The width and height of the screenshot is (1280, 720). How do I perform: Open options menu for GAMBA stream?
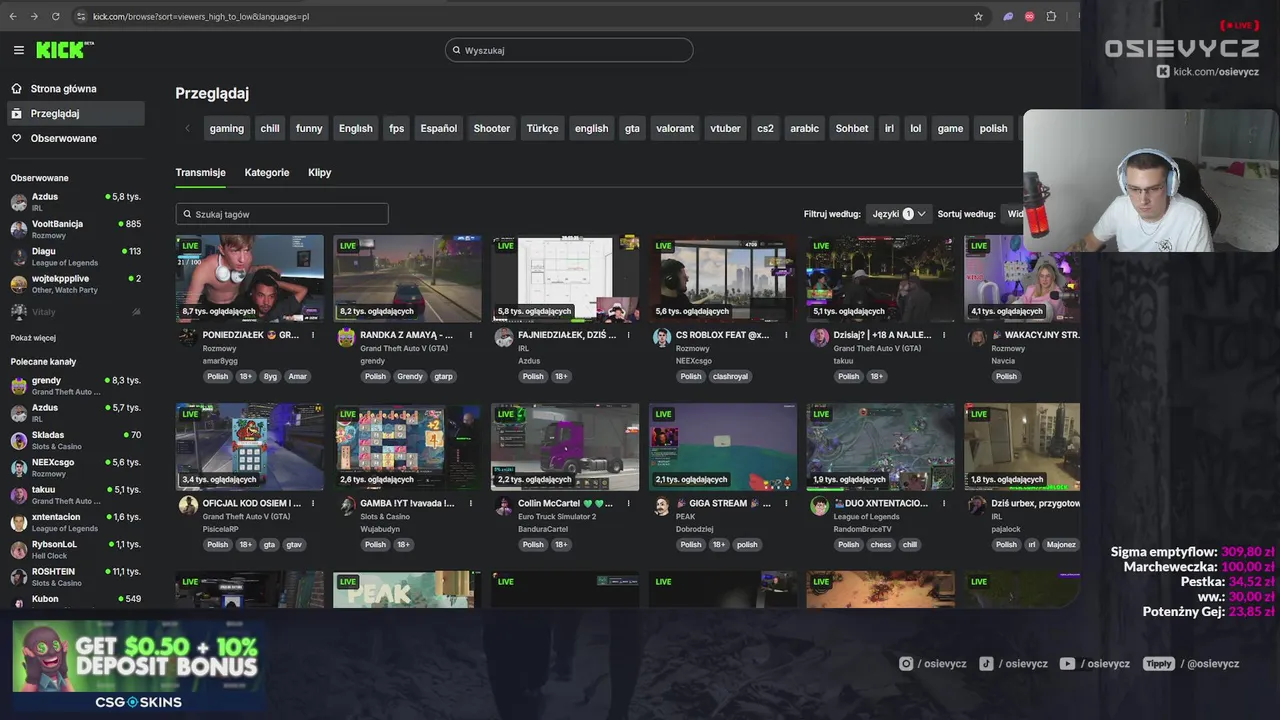pos(471,503)
